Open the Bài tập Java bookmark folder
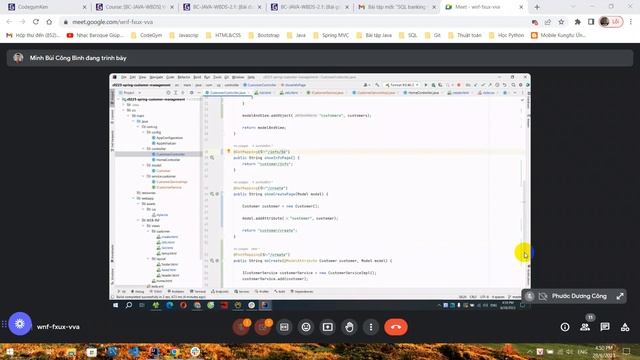Viewport: 640px width, 360px height. pyautogui.click(x=374, y=36)
